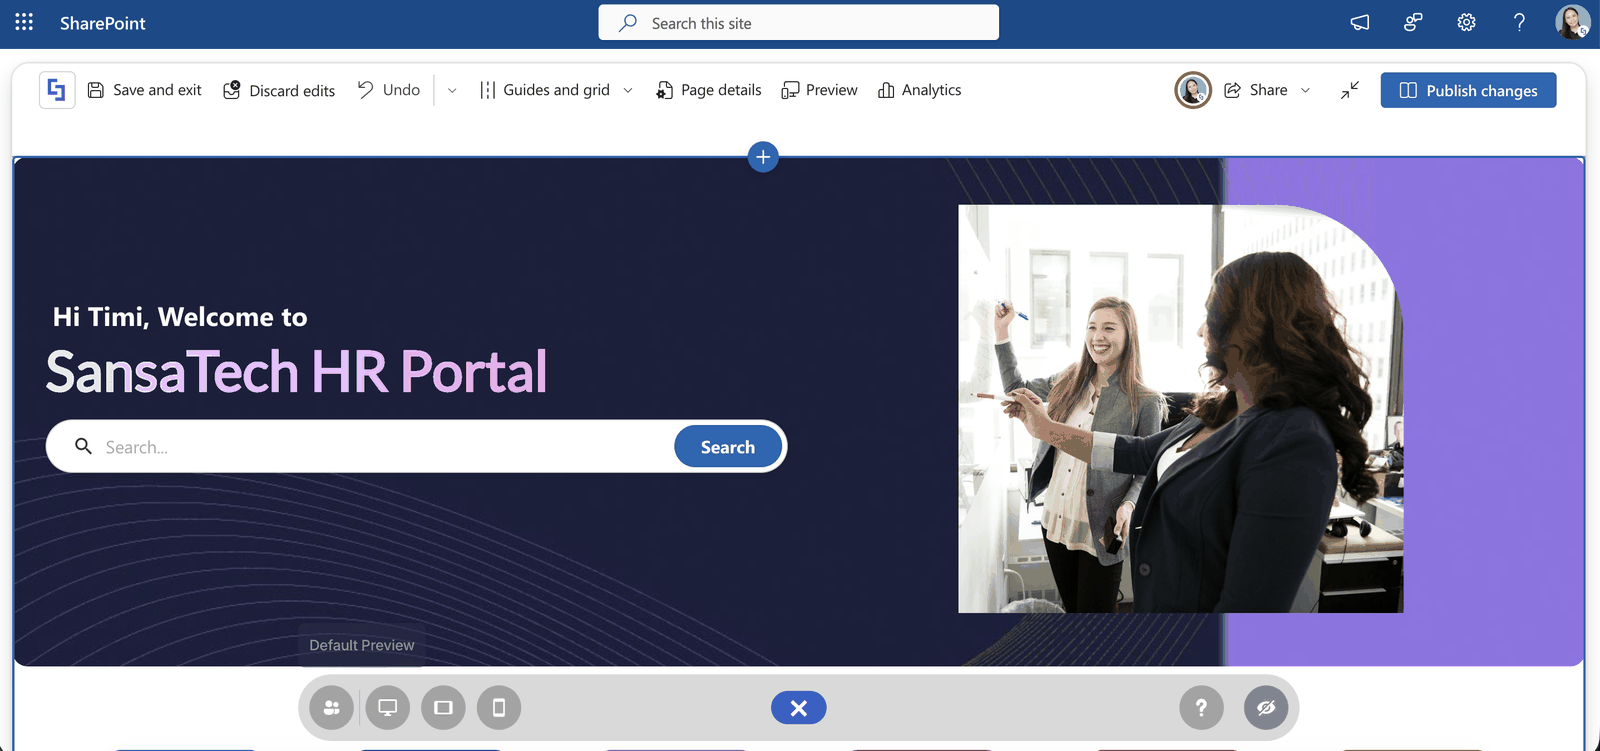Undo the last change

389,90
